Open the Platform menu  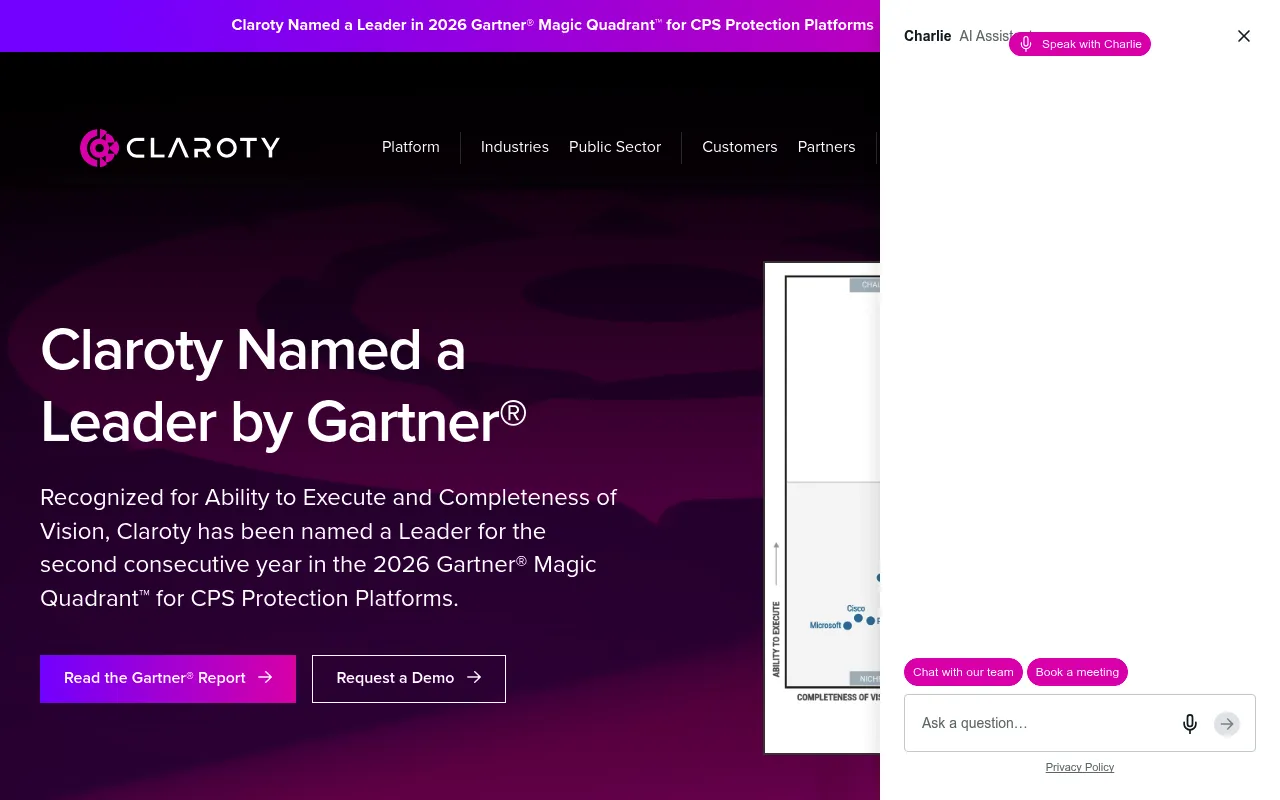click(x=411, y=147)
